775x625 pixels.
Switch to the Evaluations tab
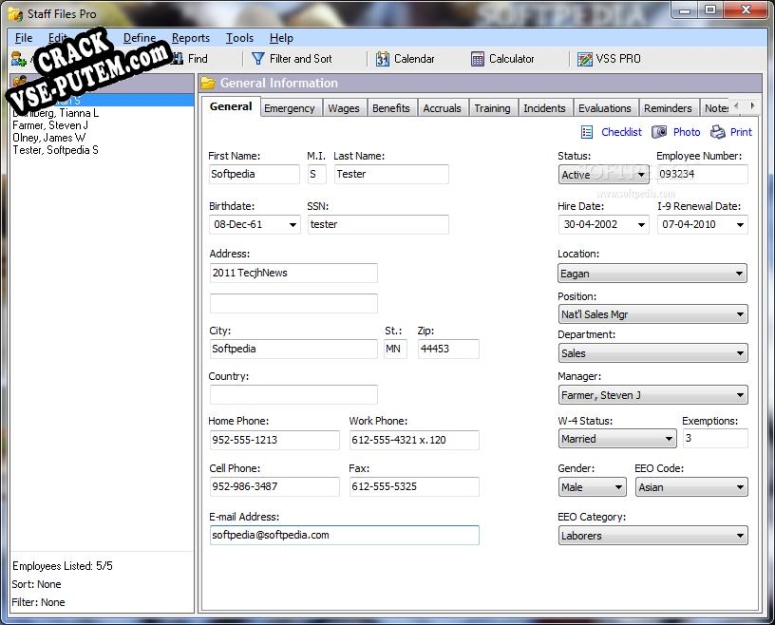[604, 108]
